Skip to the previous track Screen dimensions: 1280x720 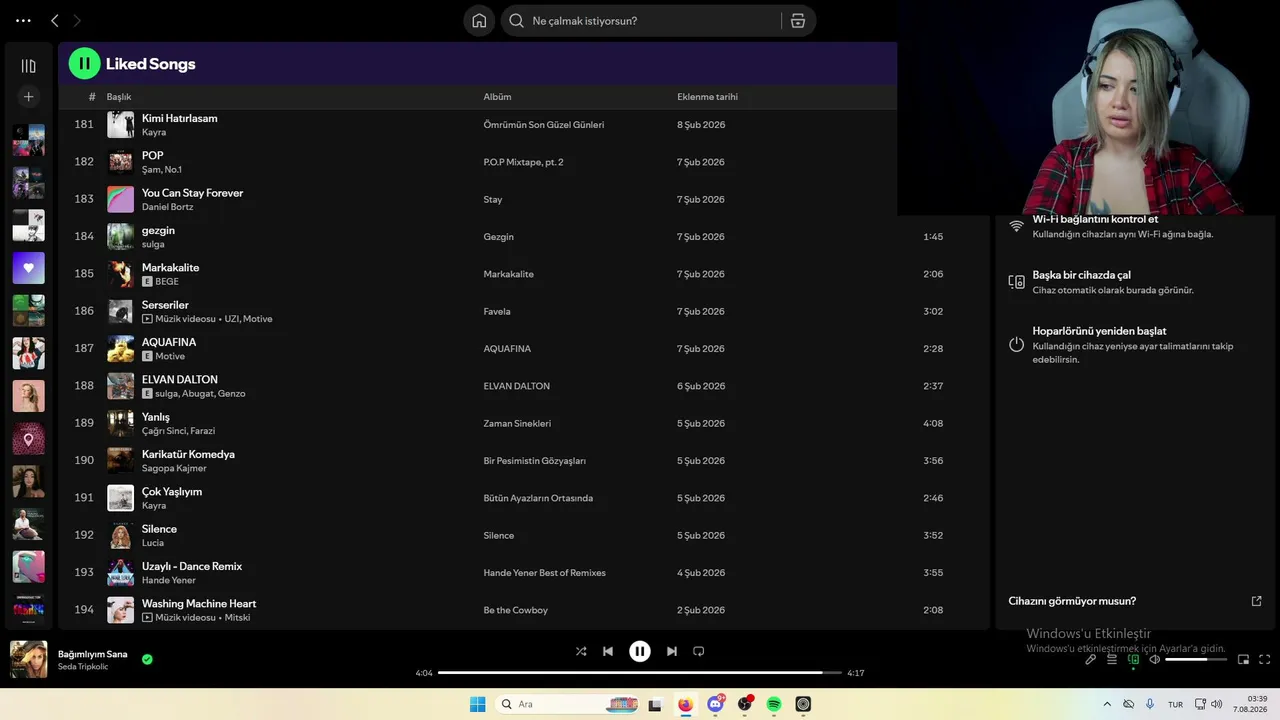[608, 651]
